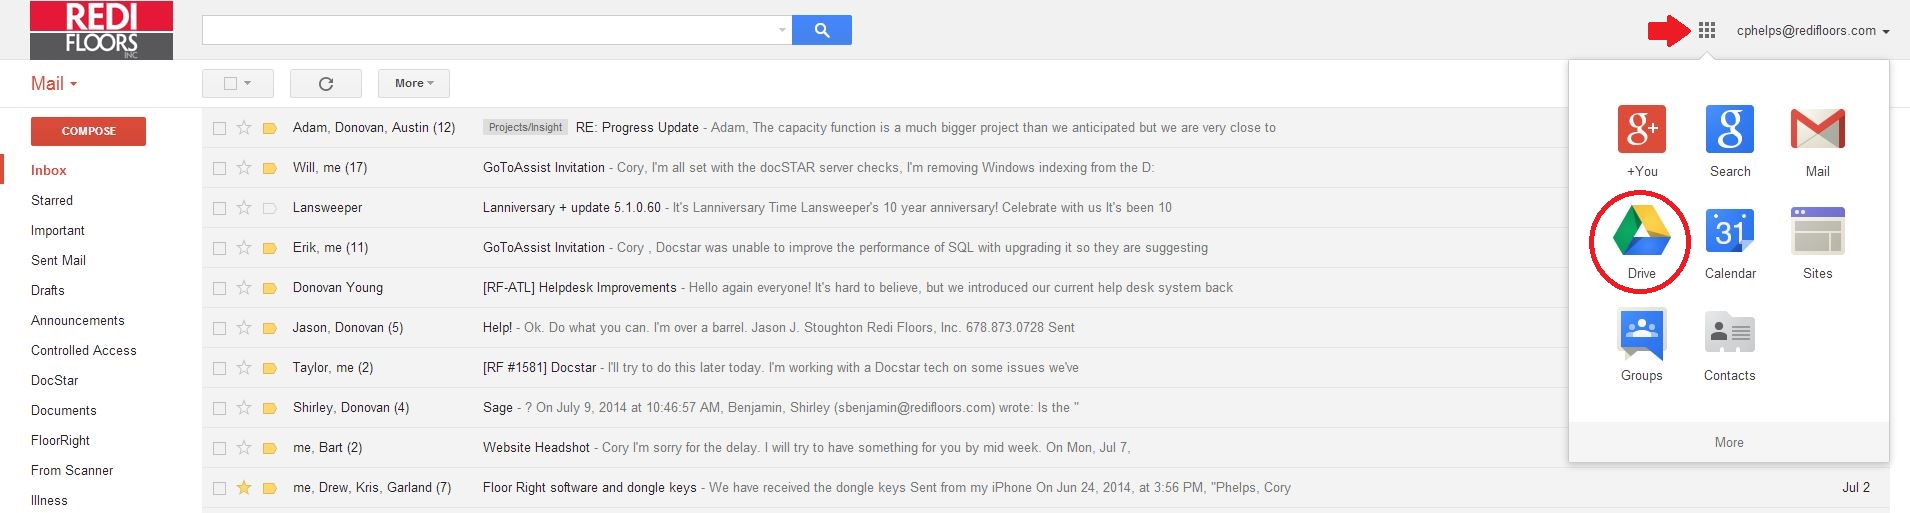1910x513 pixels.
Task: Open the Mail switcher dropdown
Action: [54, 84]
